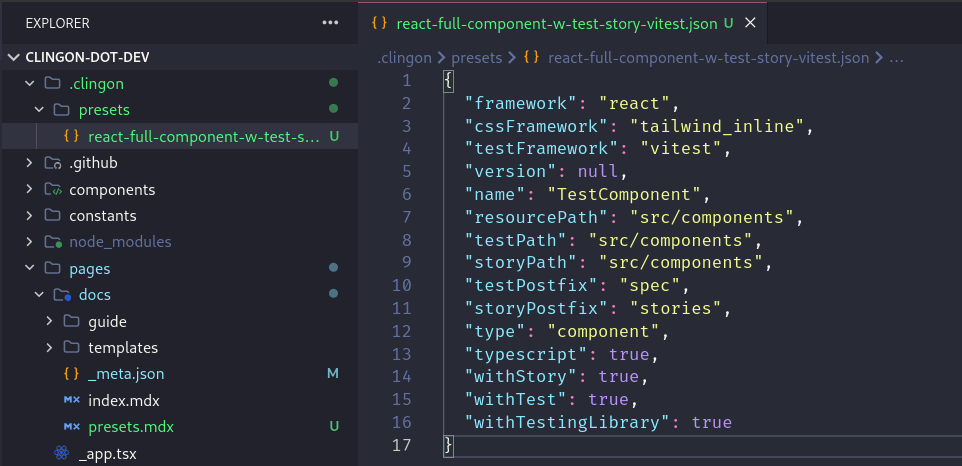
Task: Click the components folder icon
Action: 53,189
